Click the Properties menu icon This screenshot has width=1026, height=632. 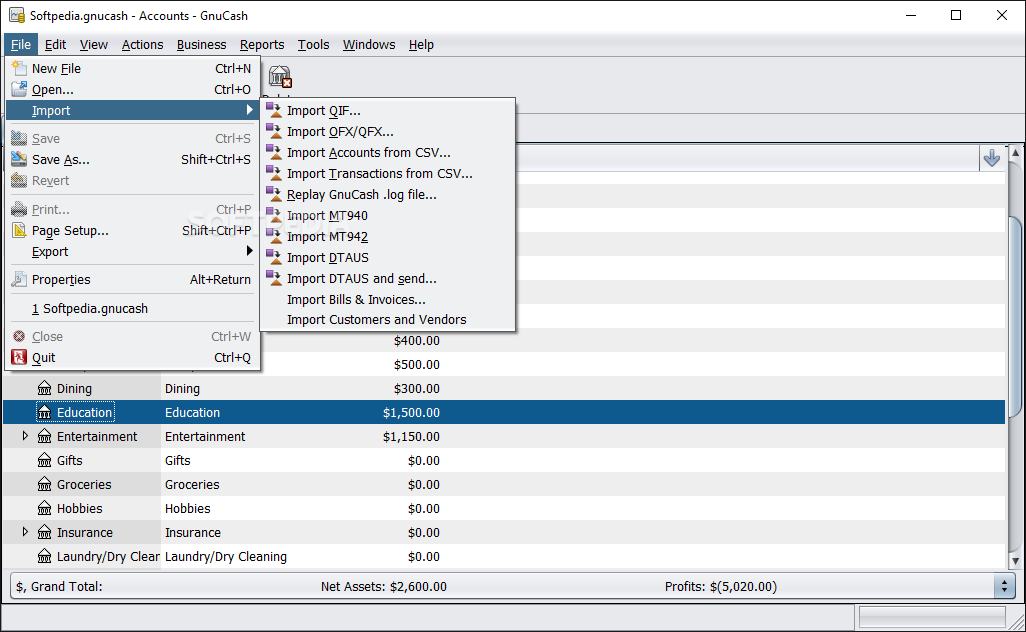point(19,279)
